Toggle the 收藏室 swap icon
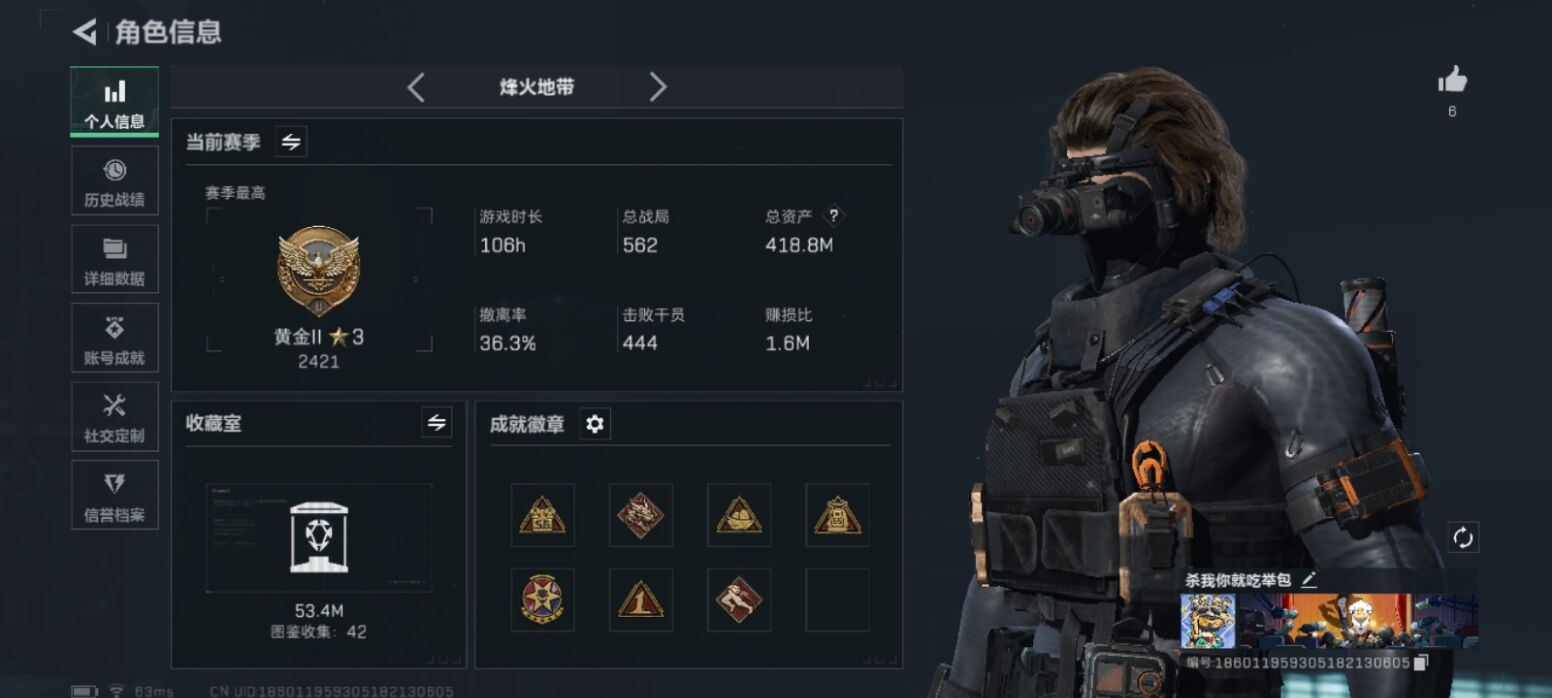This screenshot has height=698, width=1552. (x=436, y=423)
